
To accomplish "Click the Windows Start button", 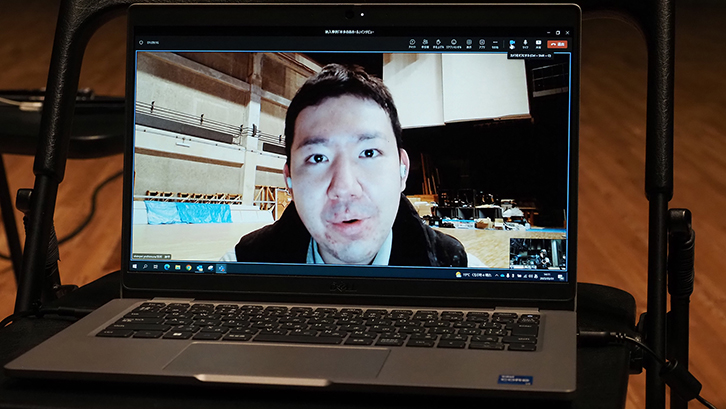I will pos(136,267).
